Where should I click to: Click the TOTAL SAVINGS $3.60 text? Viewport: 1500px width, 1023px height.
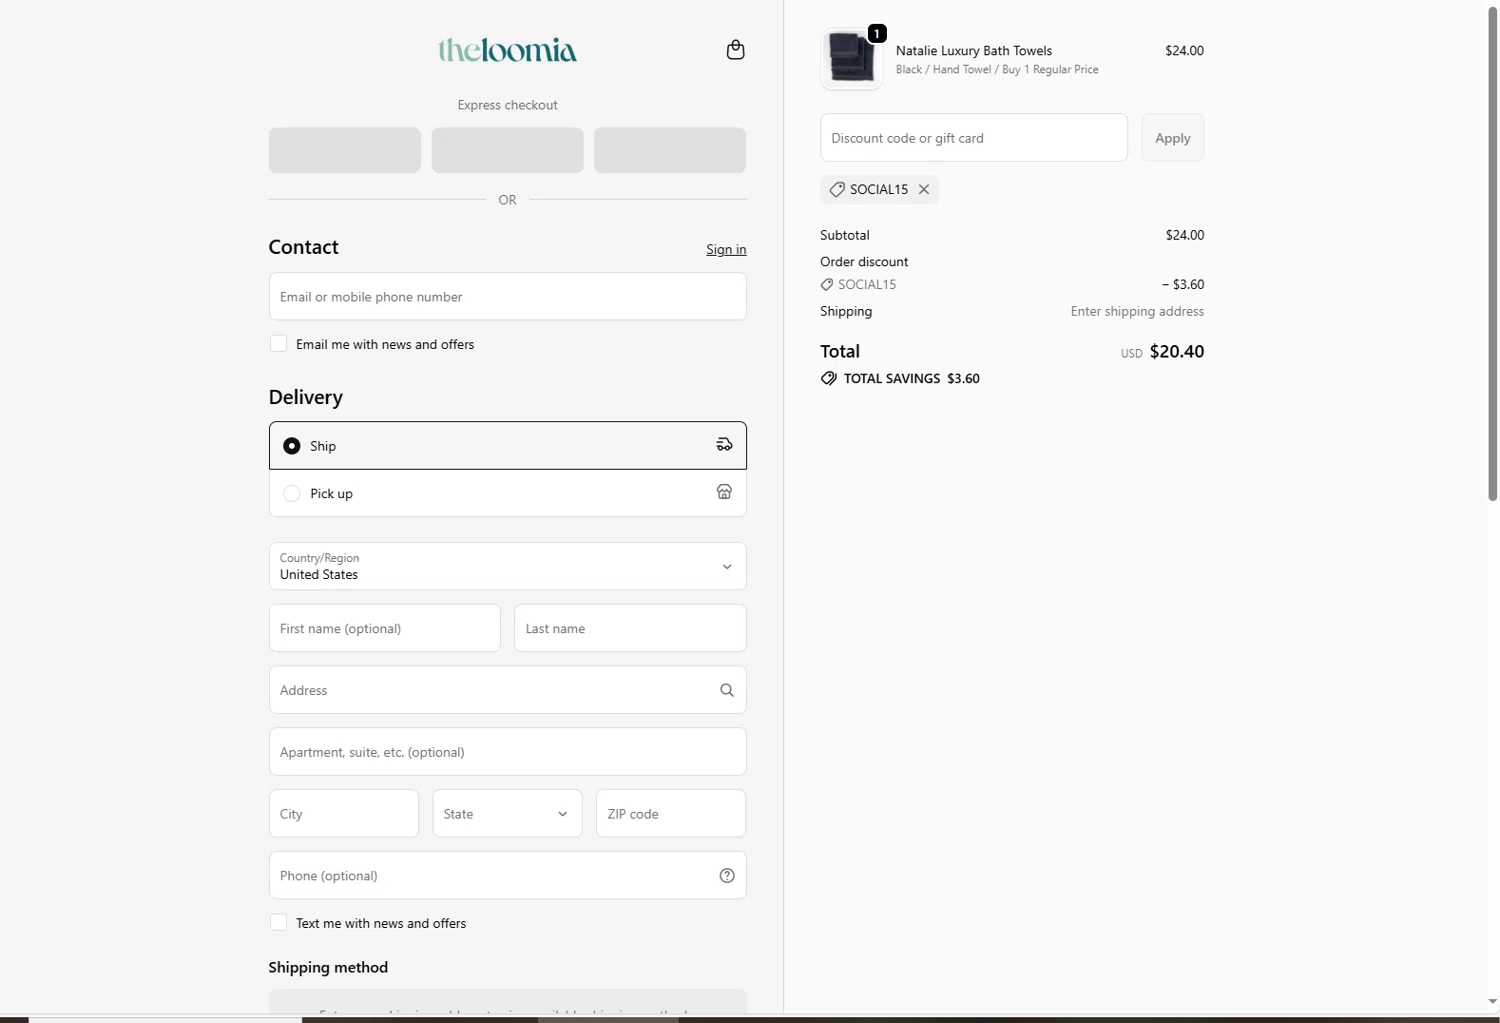[x=912, y=378]
